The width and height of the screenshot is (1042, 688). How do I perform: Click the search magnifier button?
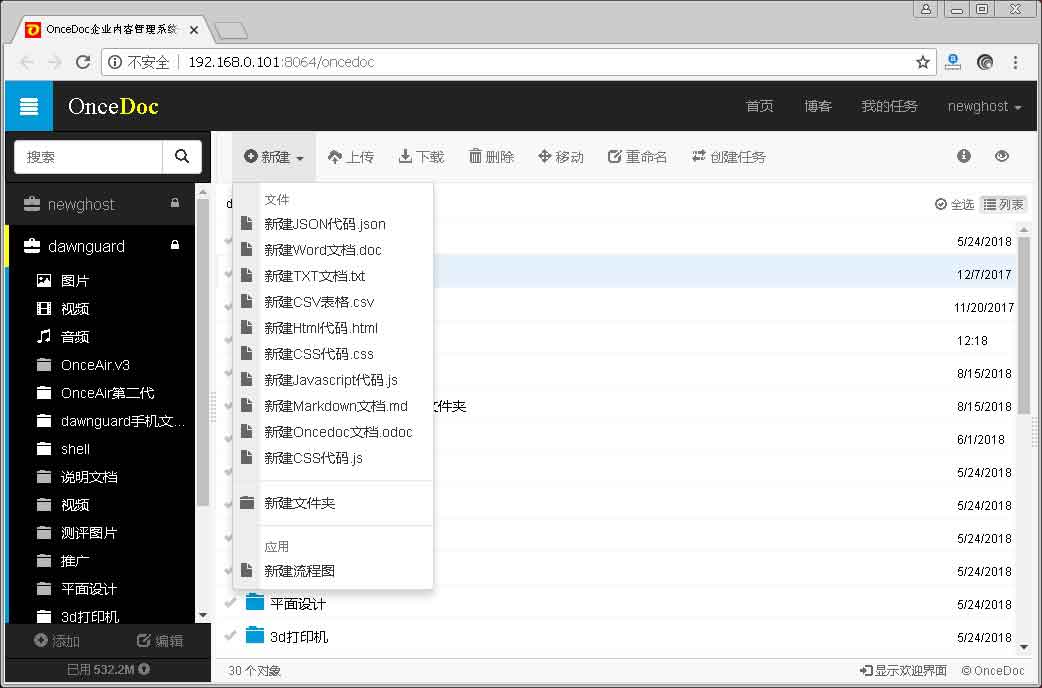coord(182,157)
